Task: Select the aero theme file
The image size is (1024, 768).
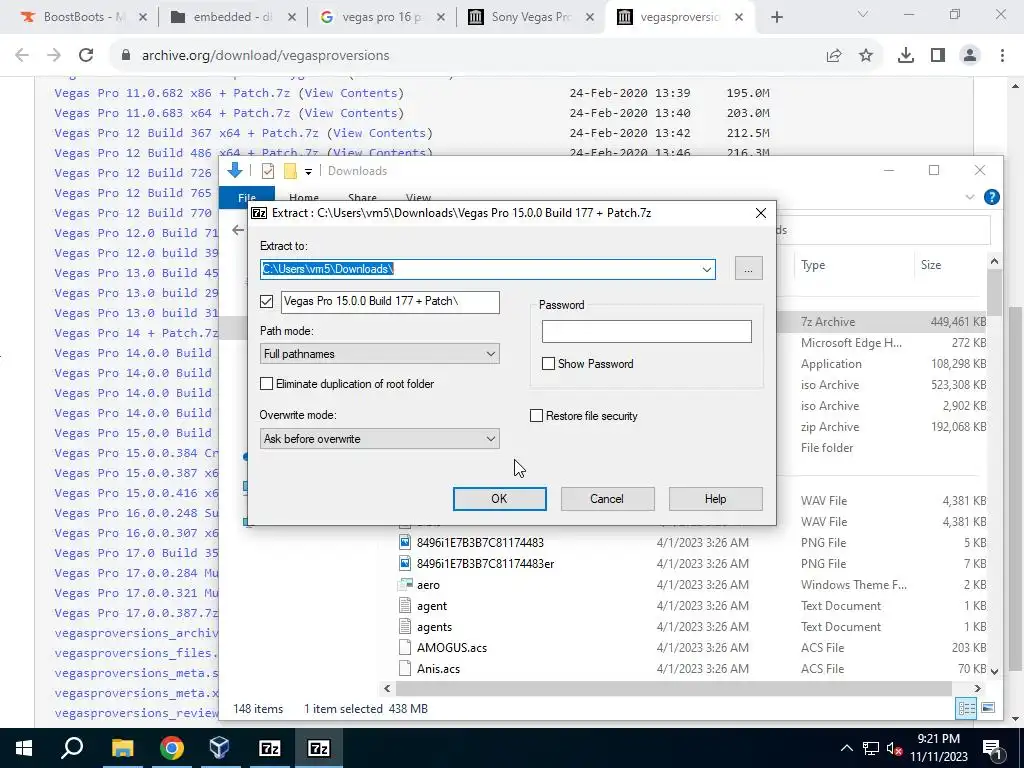Action: [428, 585]
